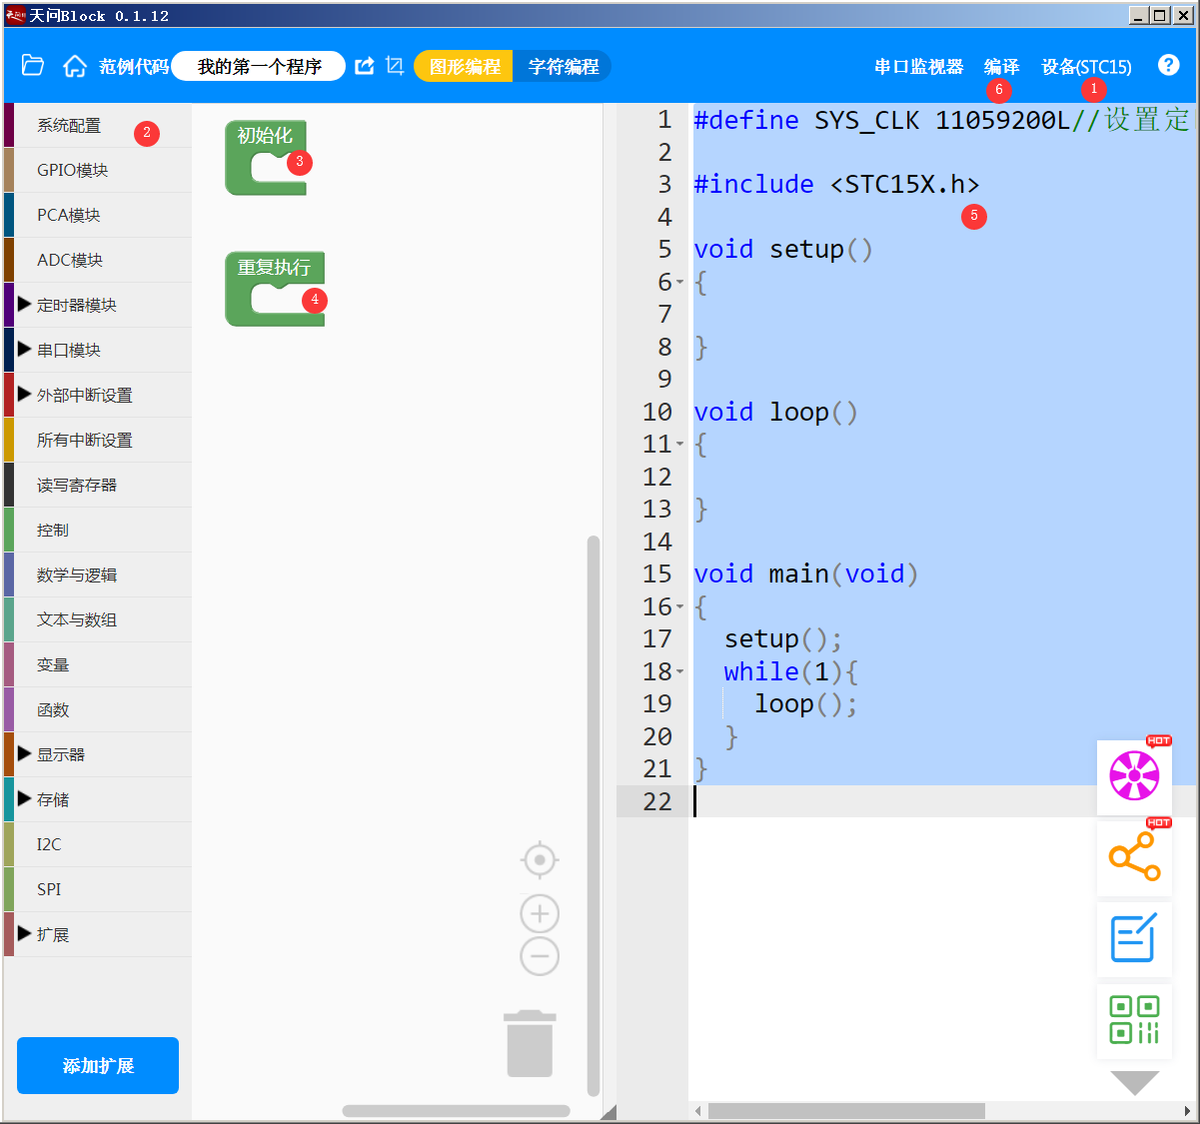Expand the 外部中断设置 category
The height and width of the screenshot is (1124, 1200).
tap(24, 394)
